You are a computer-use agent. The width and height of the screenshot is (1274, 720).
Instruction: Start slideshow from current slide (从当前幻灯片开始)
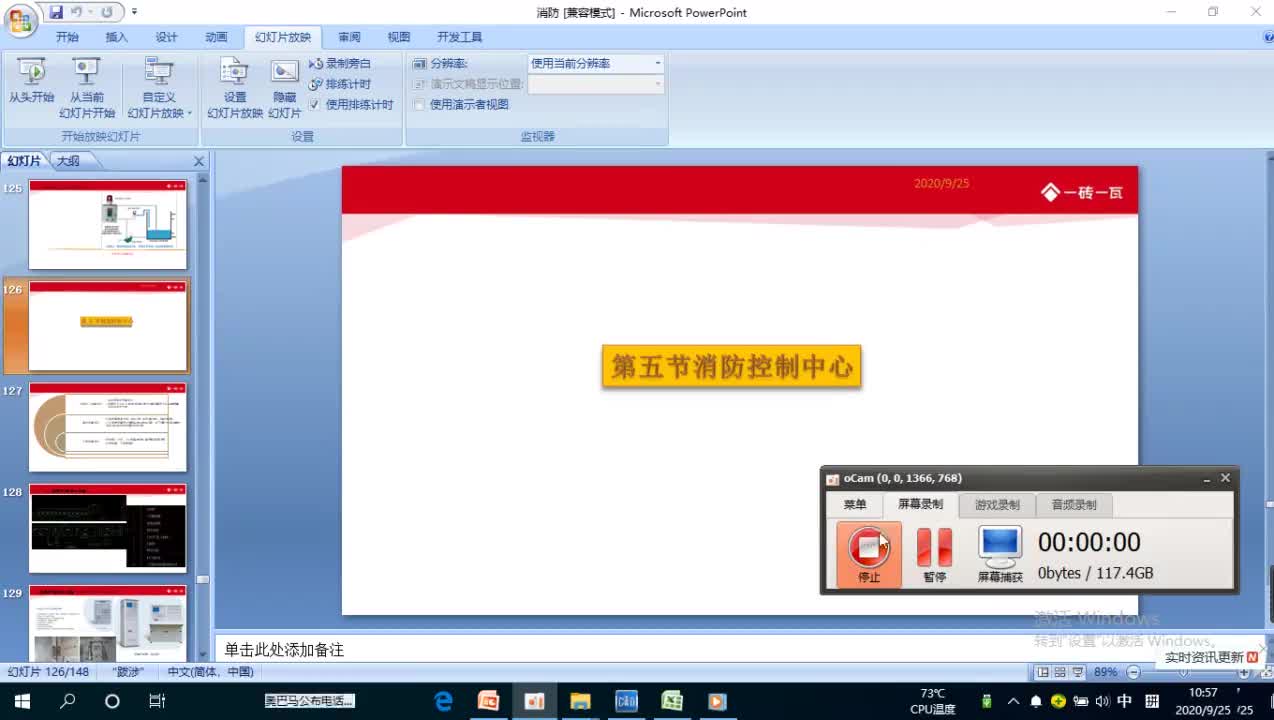tap(87, 88)
